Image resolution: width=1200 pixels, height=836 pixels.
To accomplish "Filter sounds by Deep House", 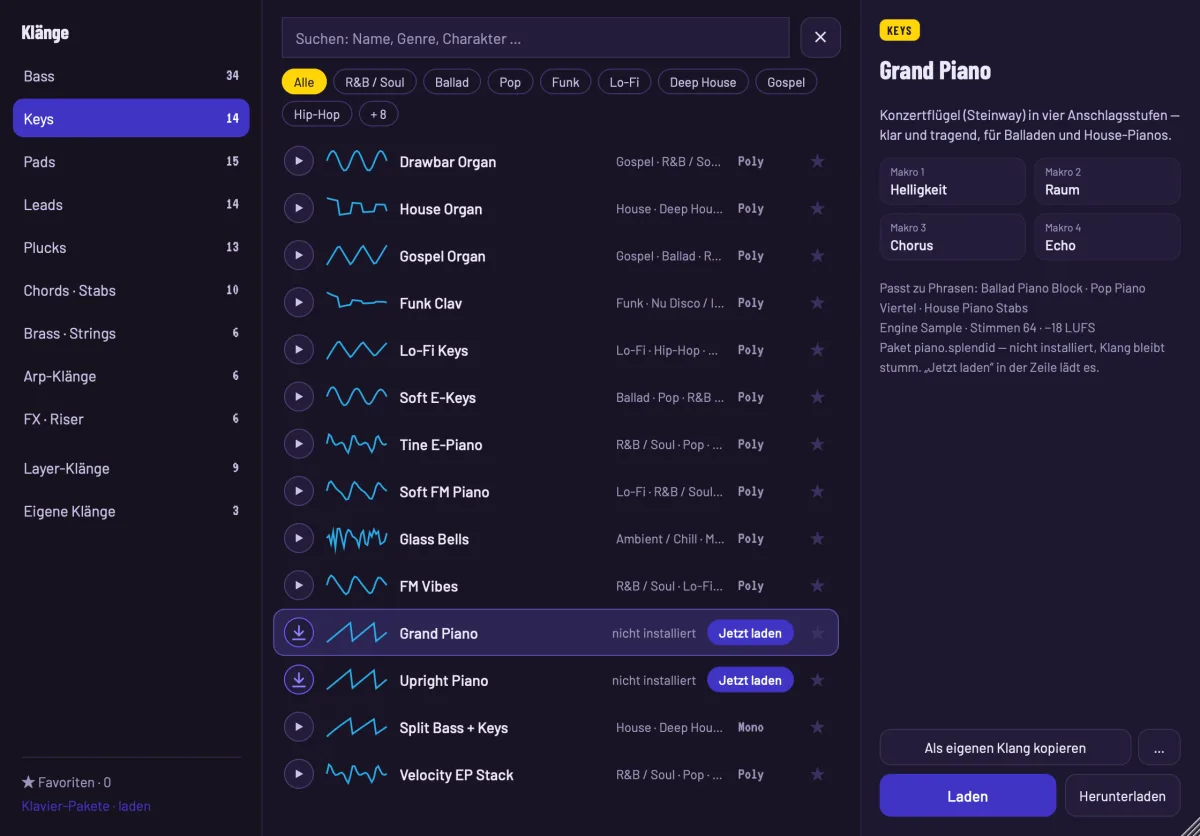I will 703,82.
